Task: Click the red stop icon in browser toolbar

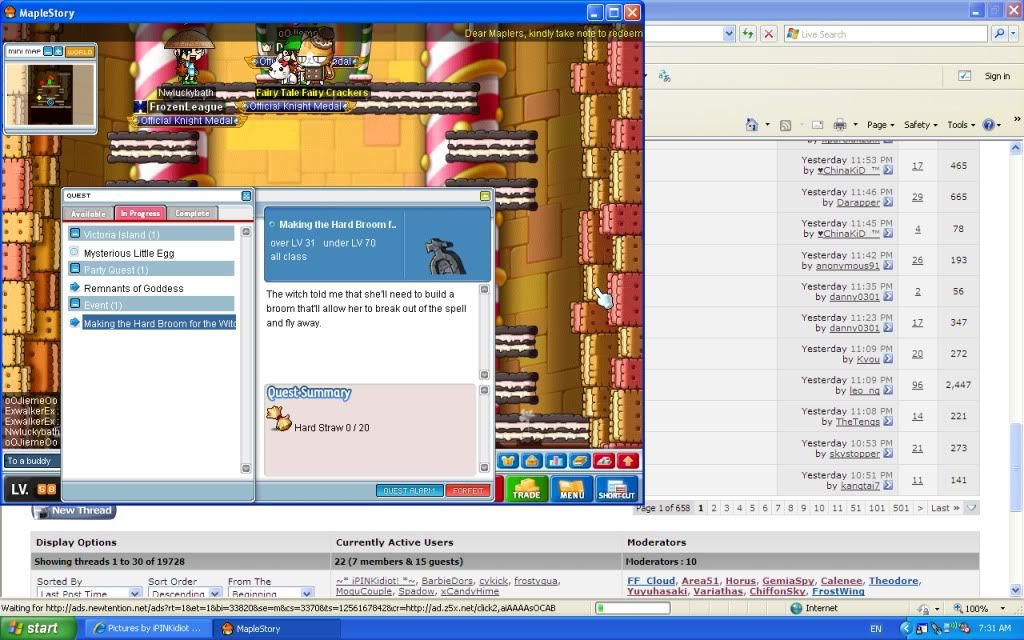Action: click(x=769, y=34)
